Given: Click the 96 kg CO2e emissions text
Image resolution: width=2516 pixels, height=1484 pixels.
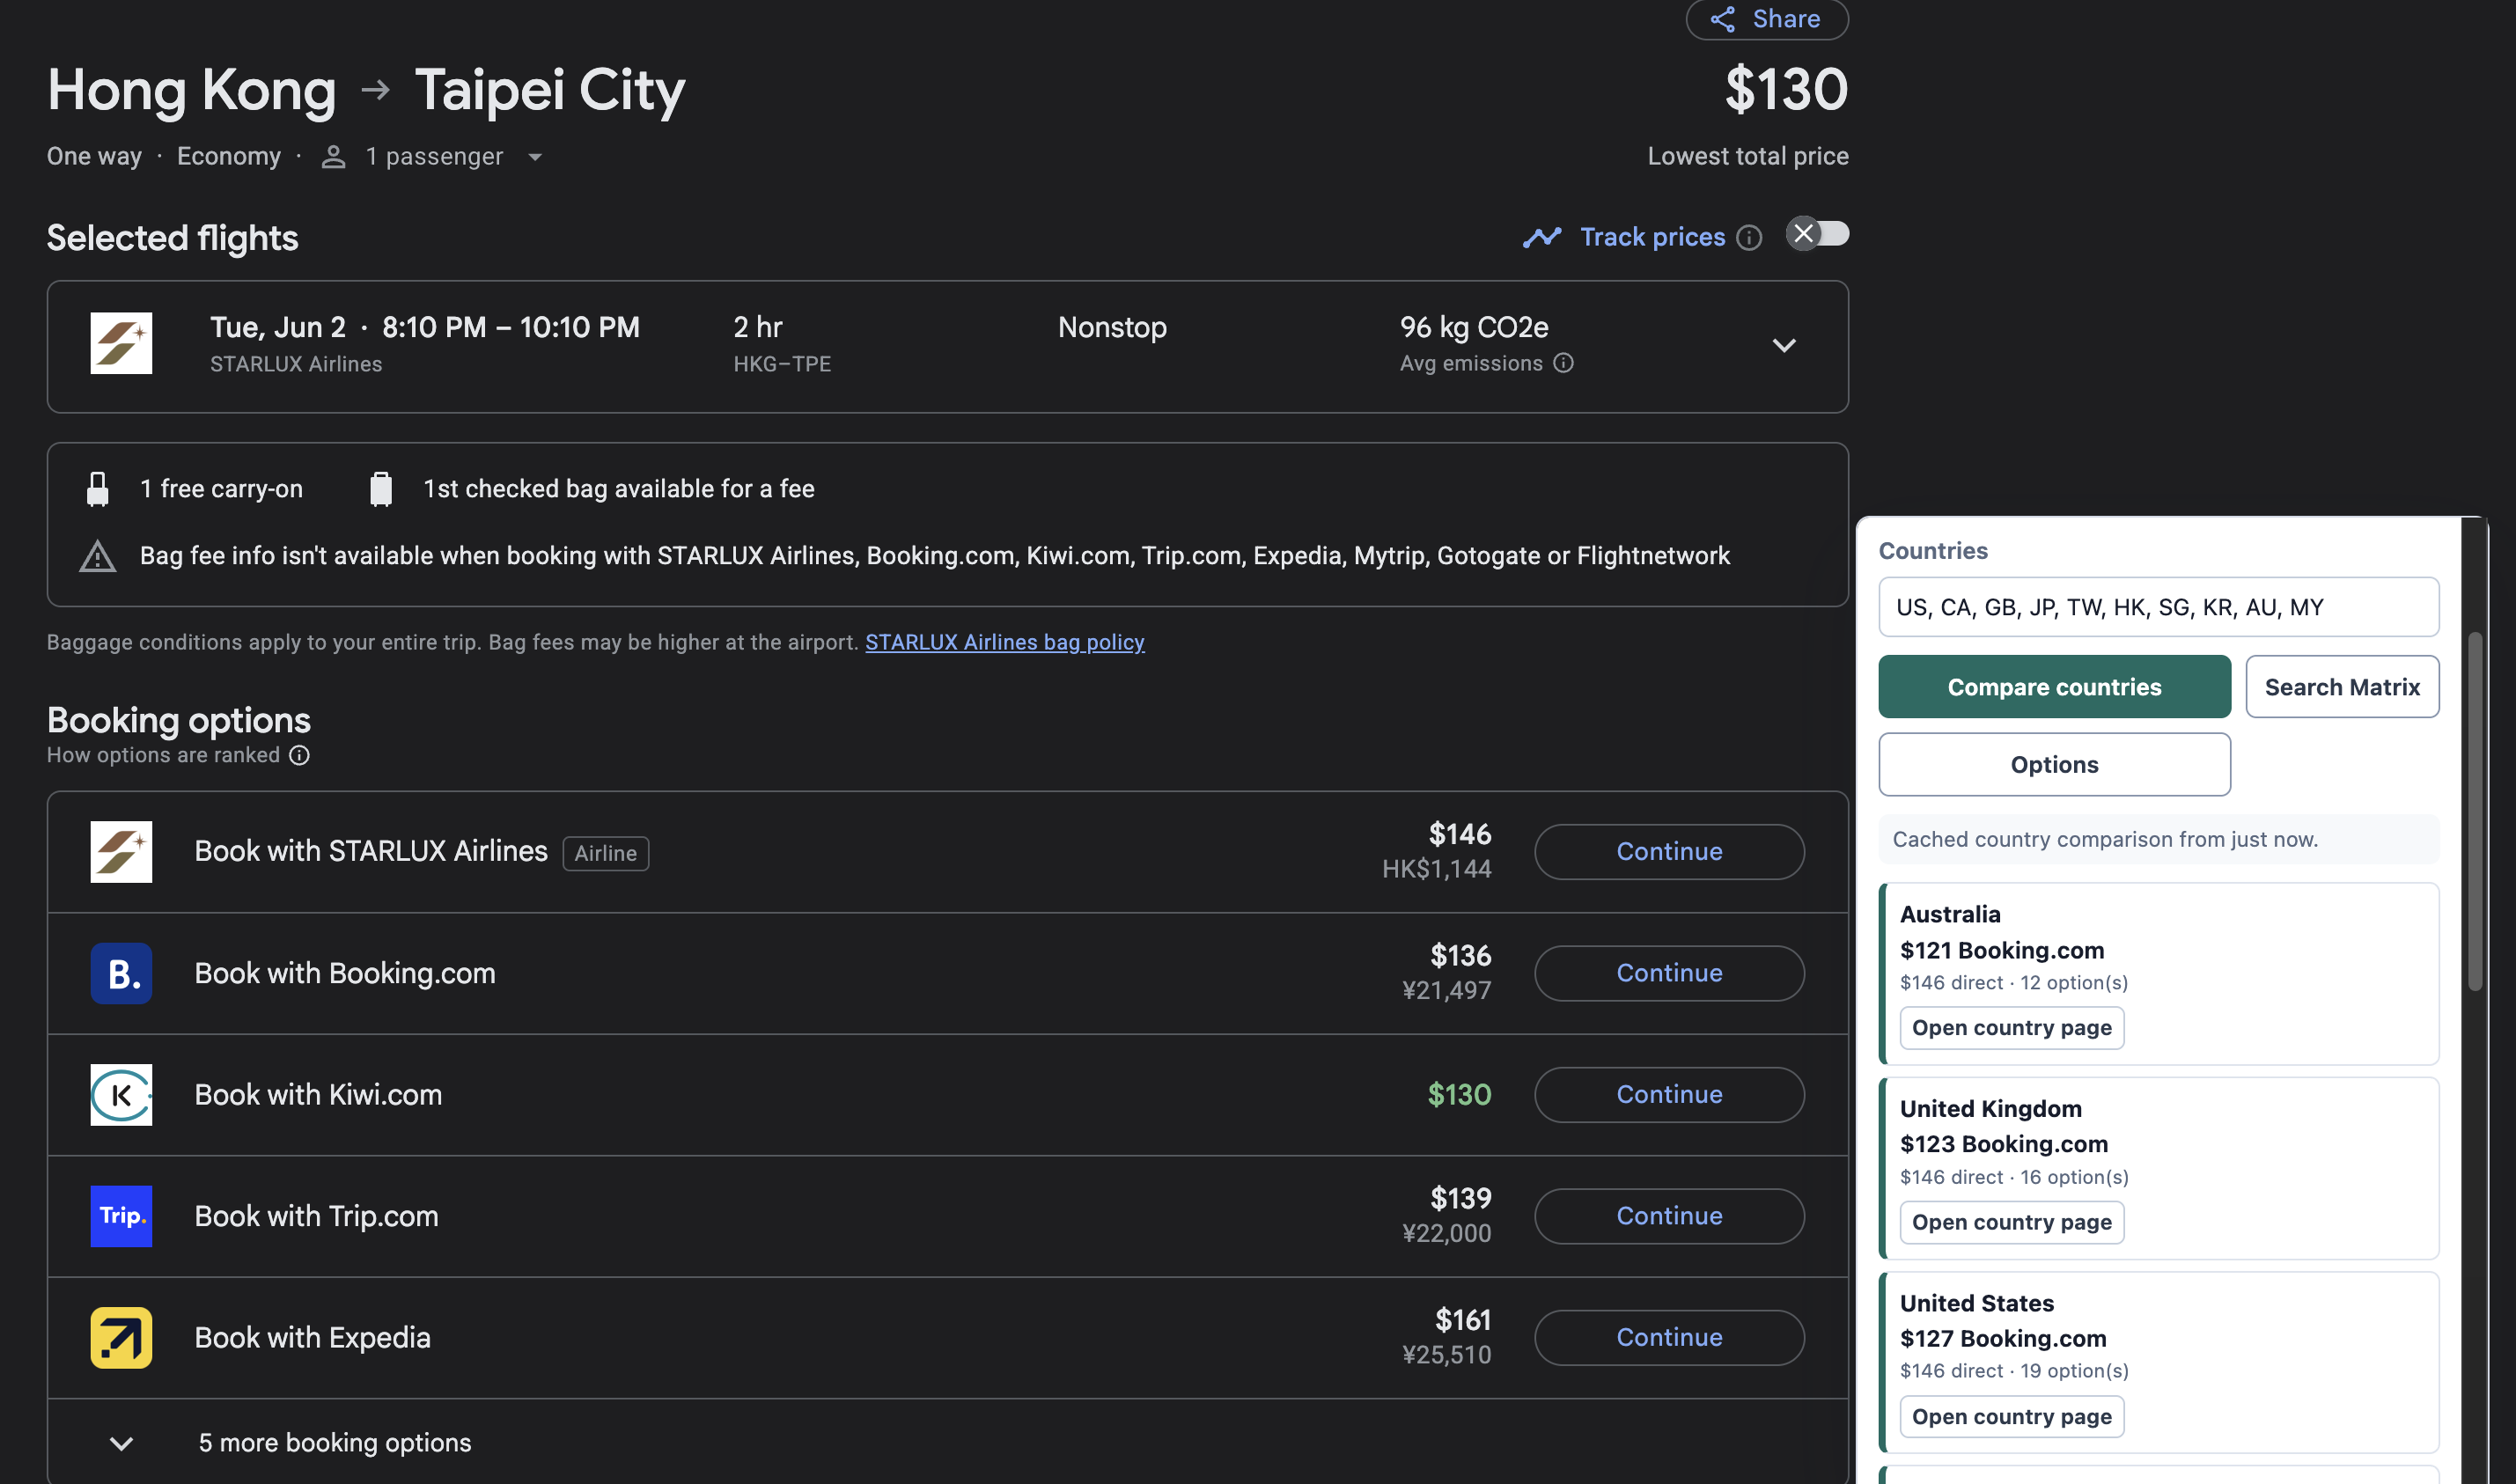Looking at the screenshot, I should click(1474, 328).
